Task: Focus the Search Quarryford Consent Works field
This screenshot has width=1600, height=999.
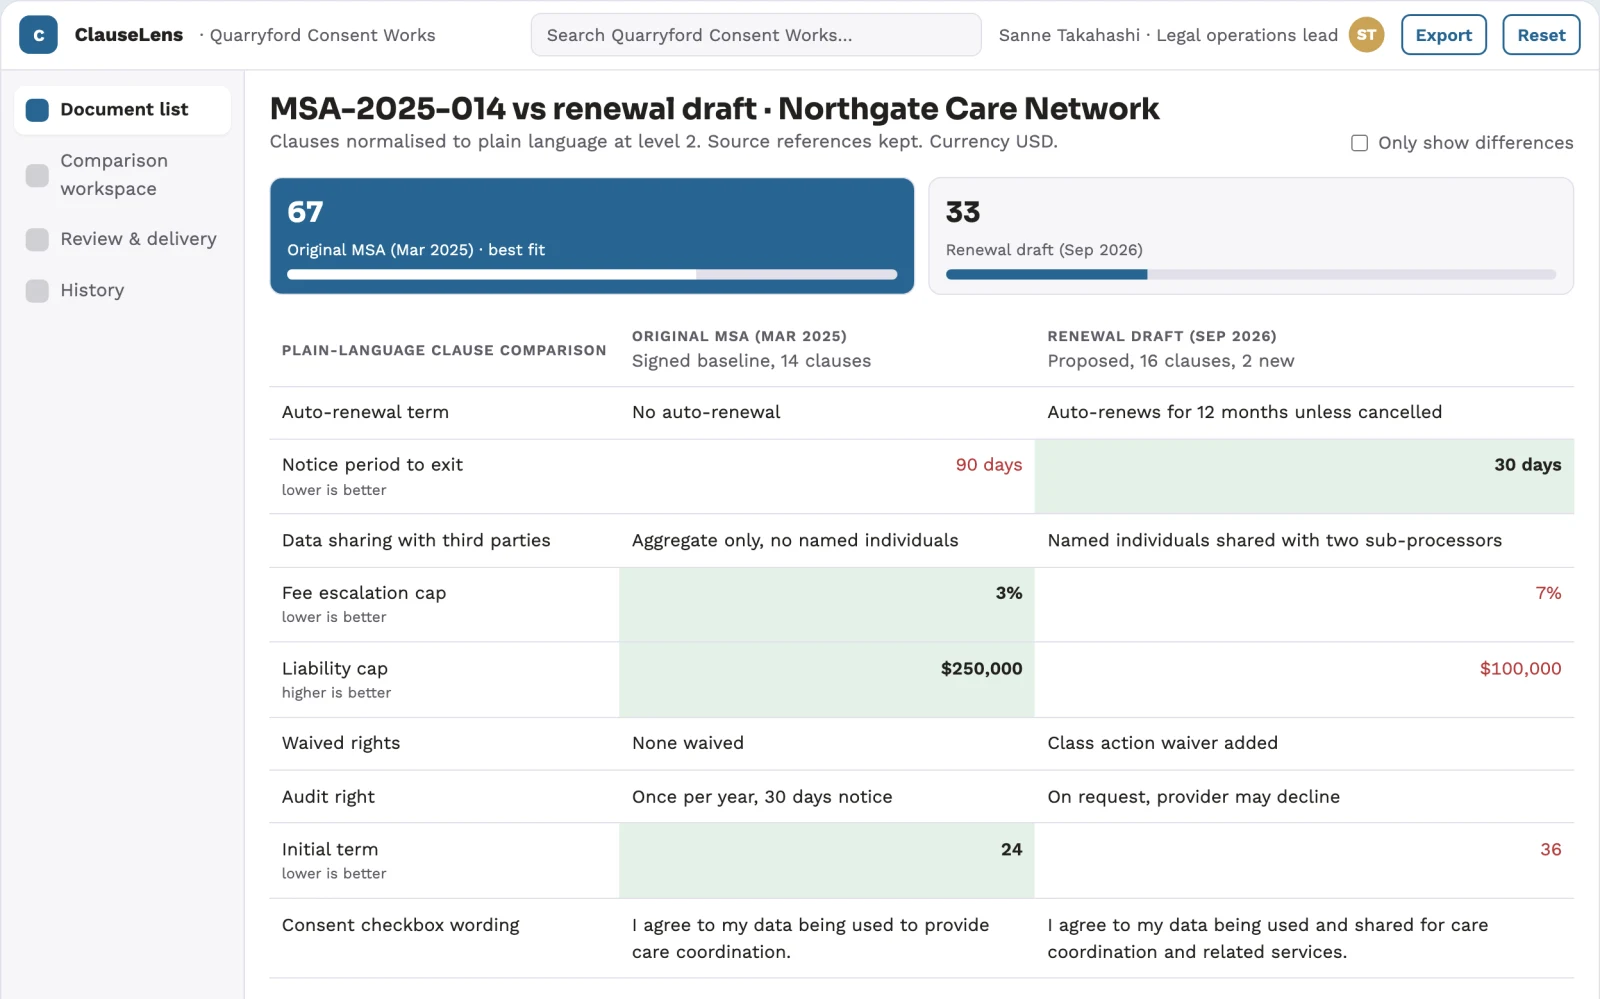Action: 756,35
